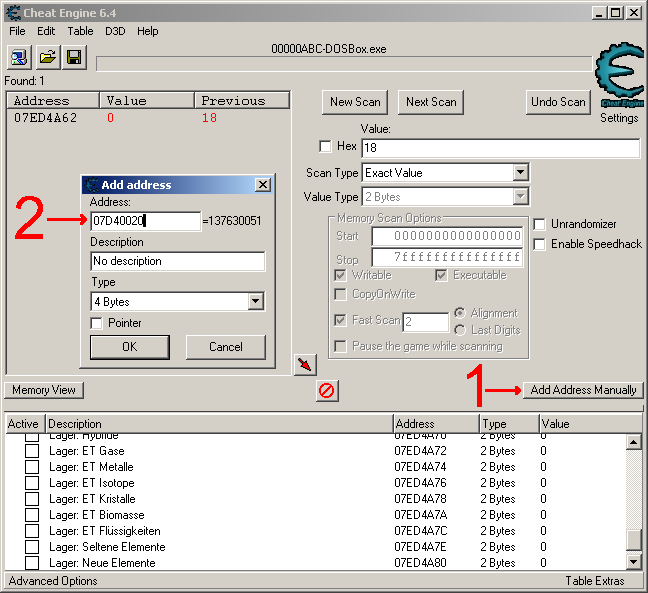
Task: Open the File menu
Action: click(x=17, y=31)
